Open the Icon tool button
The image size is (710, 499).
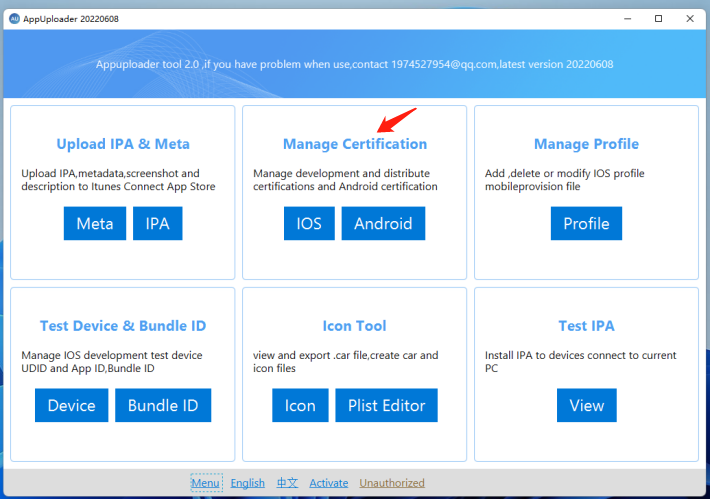pos(300,405)
